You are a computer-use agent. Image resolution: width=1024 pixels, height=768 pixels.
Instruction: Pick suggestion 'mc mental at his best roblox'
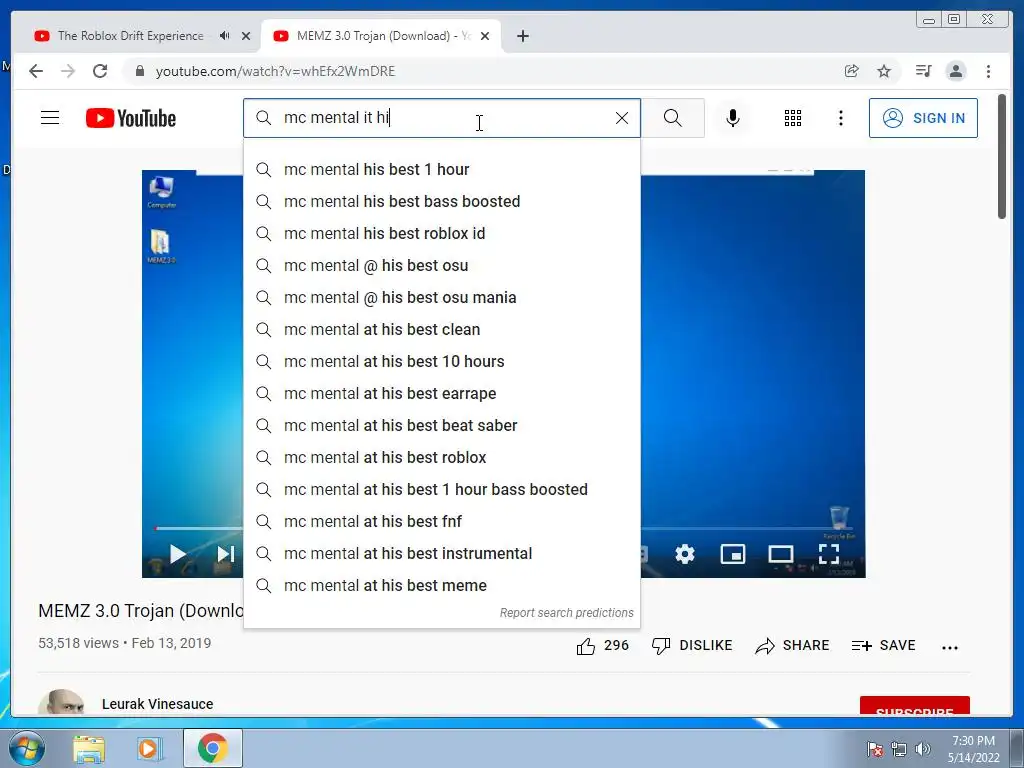pyautogui.click(x=441, y=458)
